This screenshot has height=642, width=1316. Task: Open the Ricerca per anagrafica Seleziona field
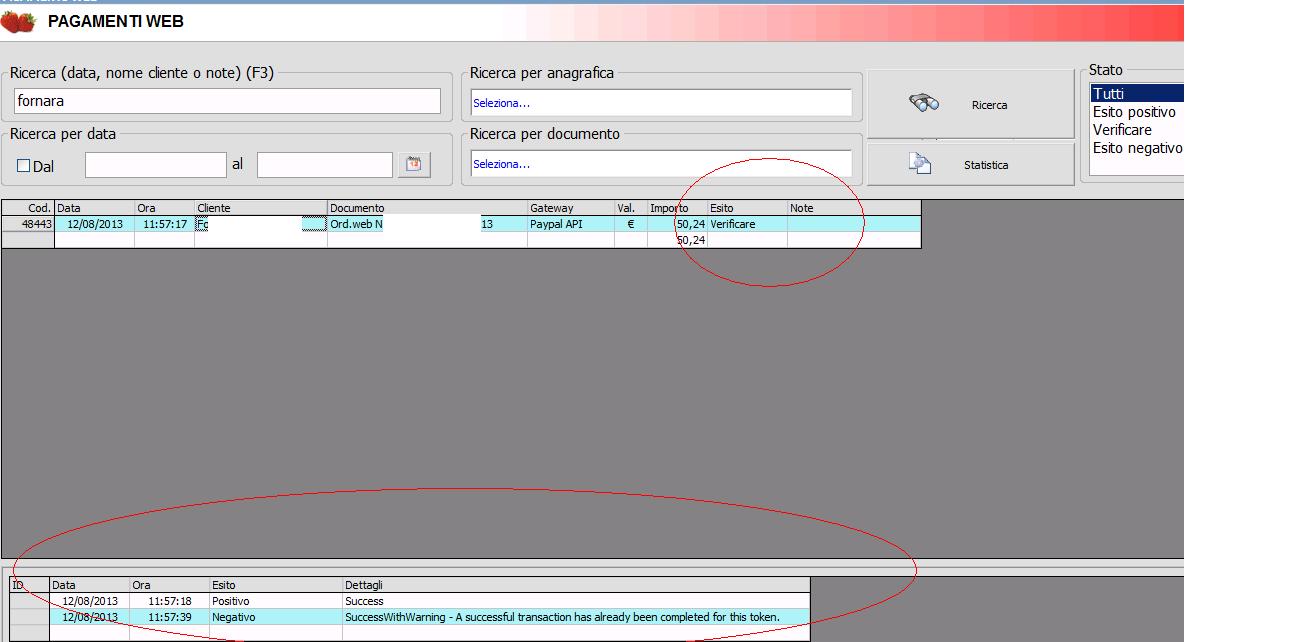pos(661,102)
